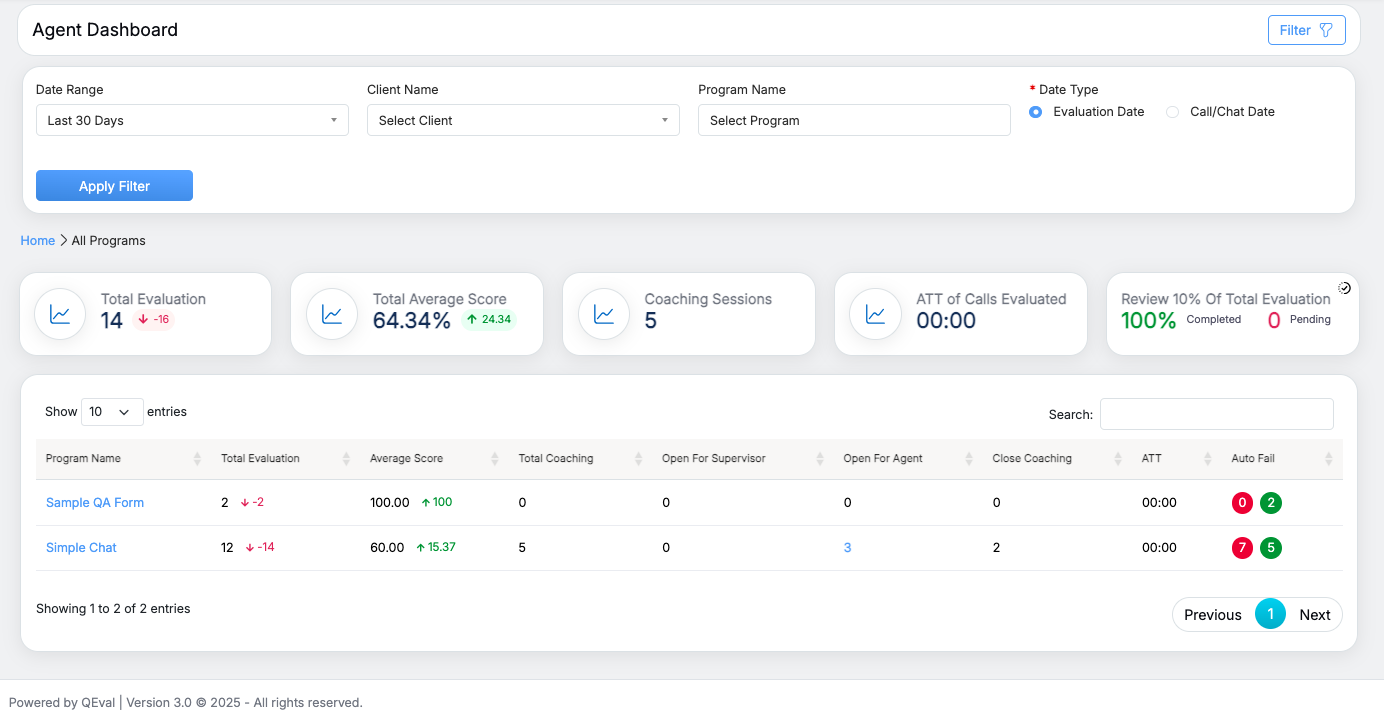Screen dimensions: 1384x728
Task: Click page 1 in the pagination
Action: (1270, 614)
